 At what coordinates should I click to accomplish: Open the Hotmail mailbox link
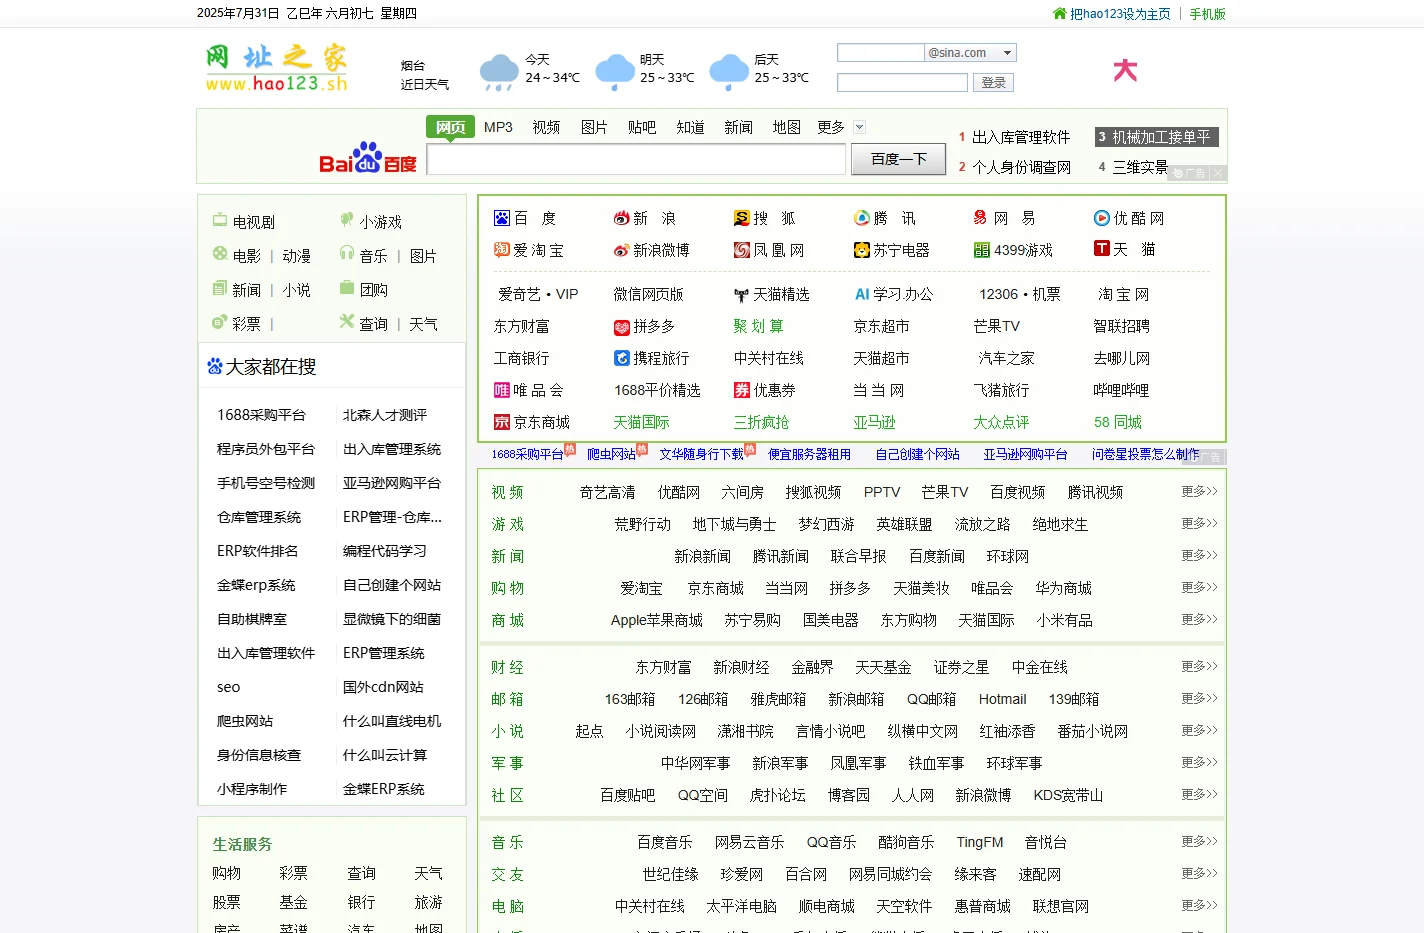[1002, 699]
